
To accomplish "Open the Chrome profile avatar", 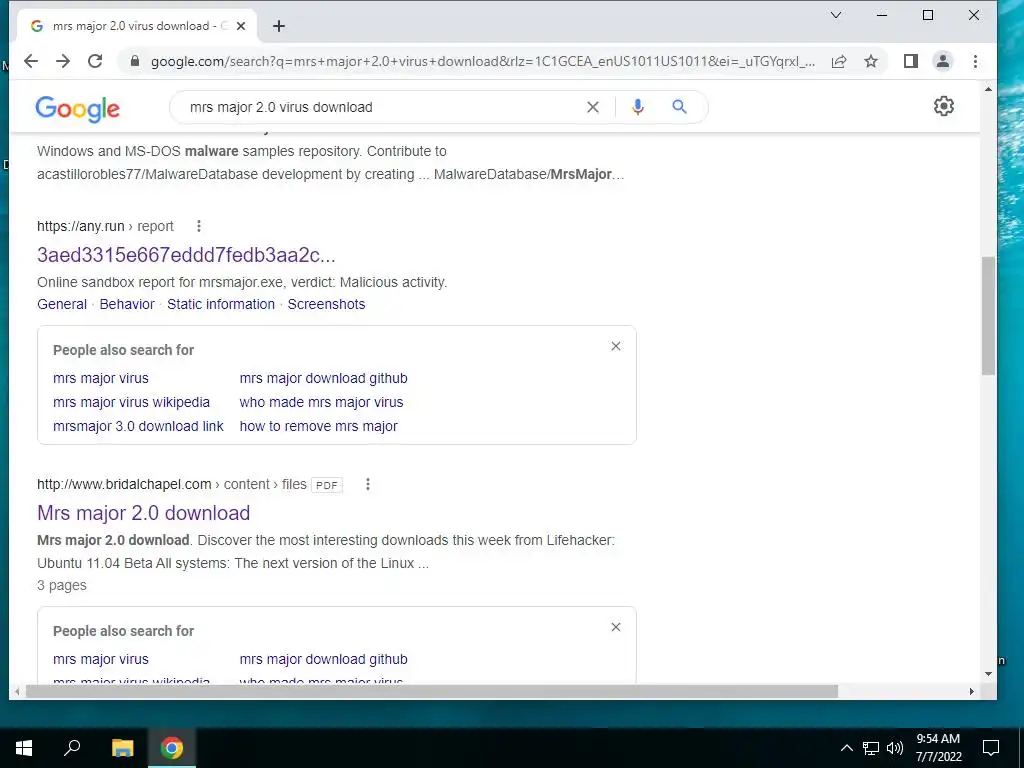I will [943, 61].
